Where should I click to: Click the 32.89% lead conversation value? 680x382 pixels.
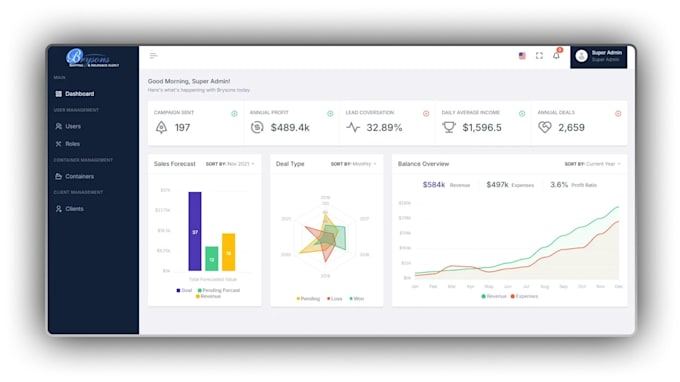tap(384, 127)
